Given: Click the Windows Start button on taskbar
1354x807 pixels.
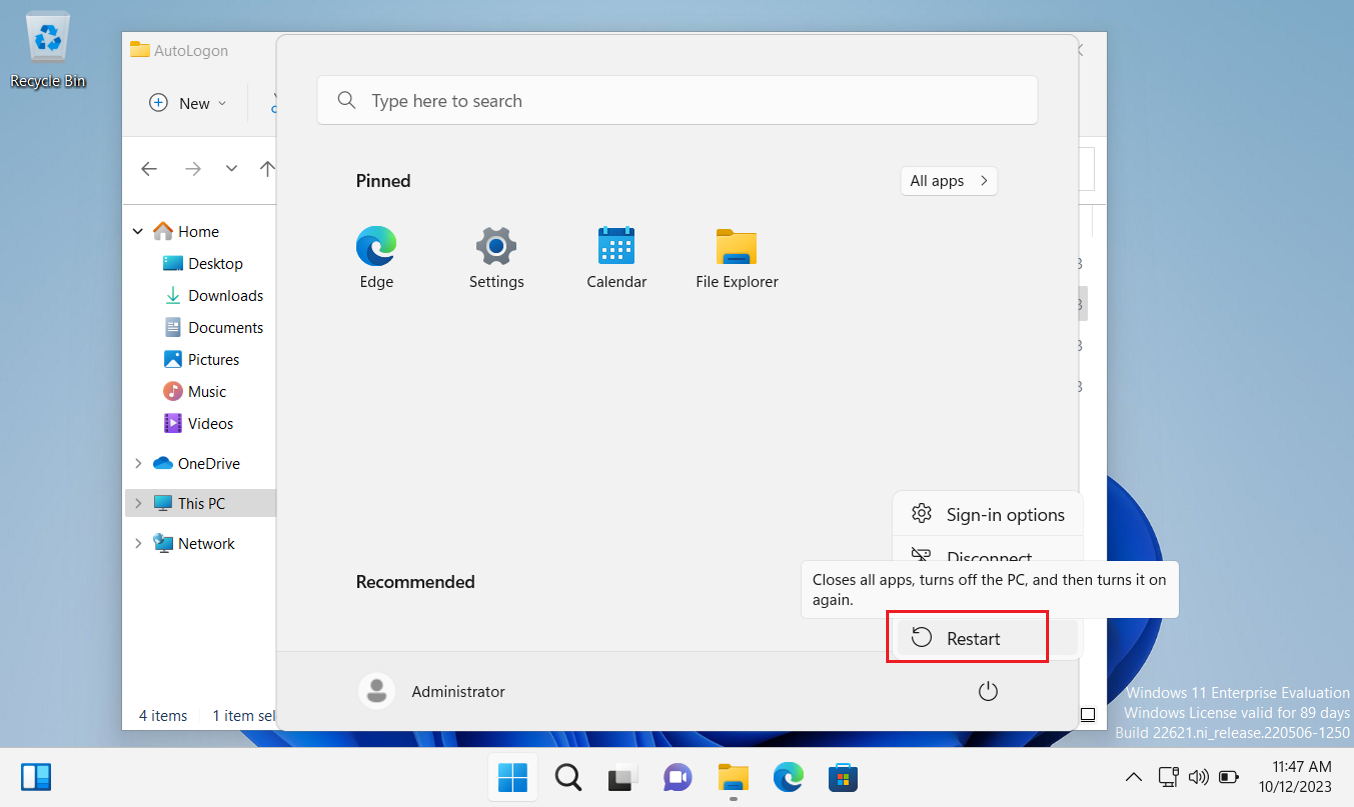Looking at the screenshot, I should click(513, 777).
